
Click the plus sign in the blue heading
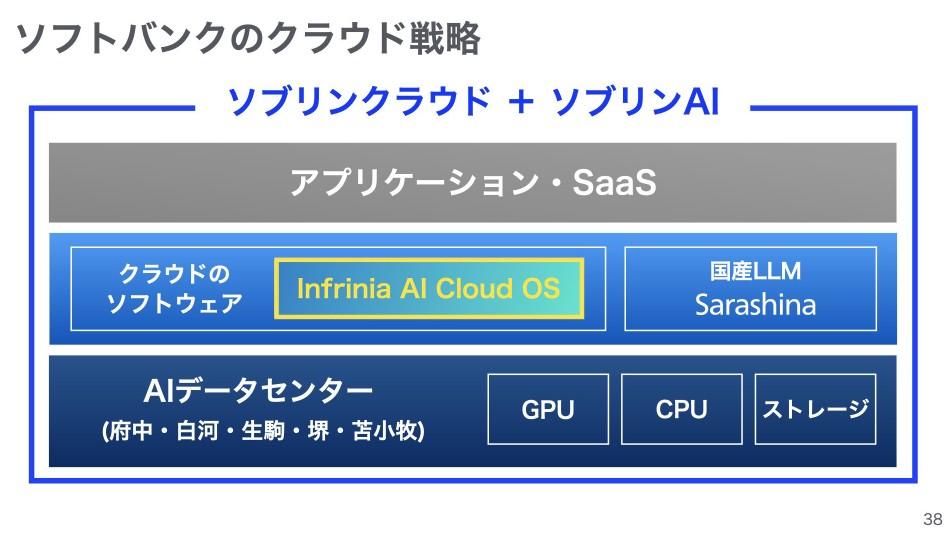(520, 103)
